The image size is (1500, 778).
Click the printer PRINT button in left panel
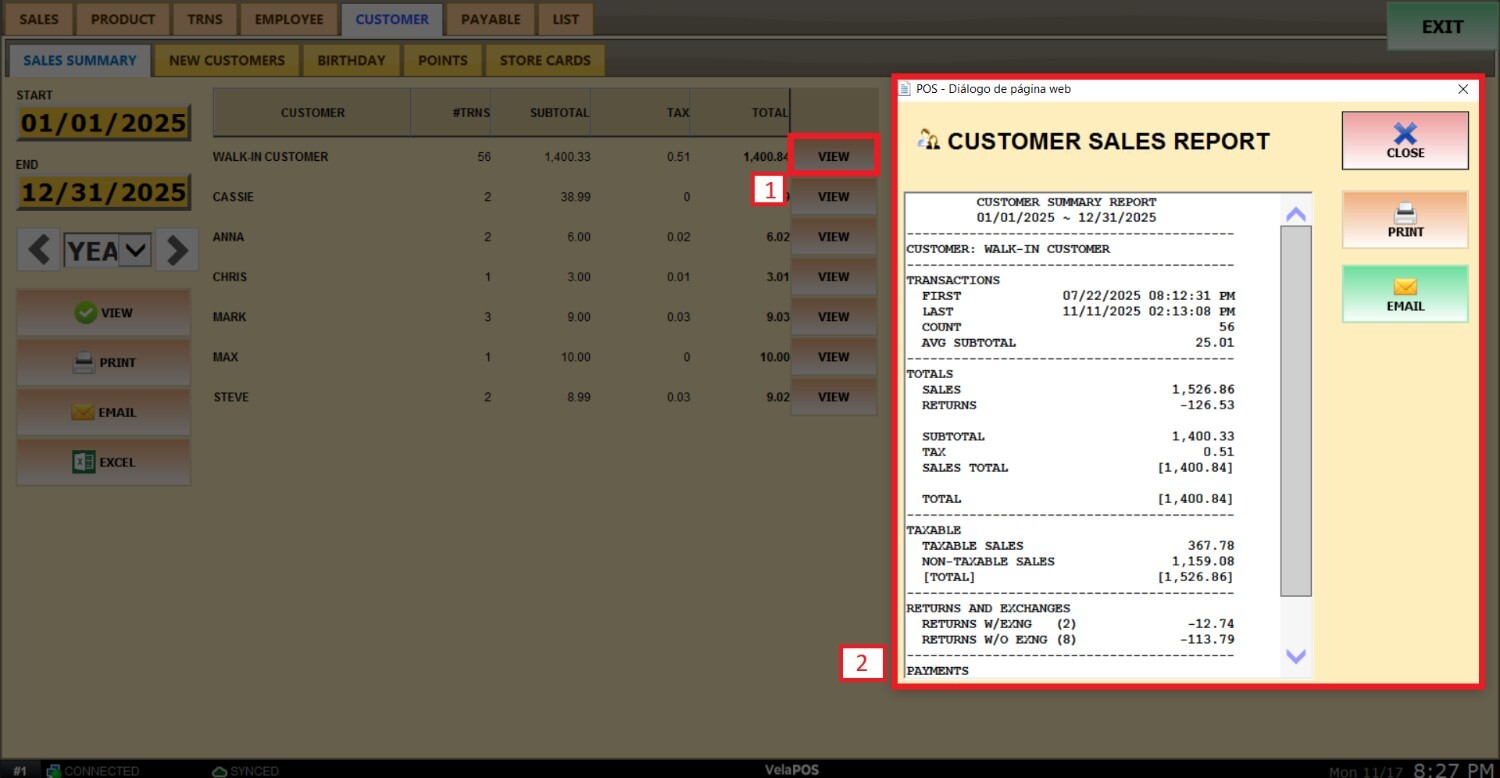(104, 363)
